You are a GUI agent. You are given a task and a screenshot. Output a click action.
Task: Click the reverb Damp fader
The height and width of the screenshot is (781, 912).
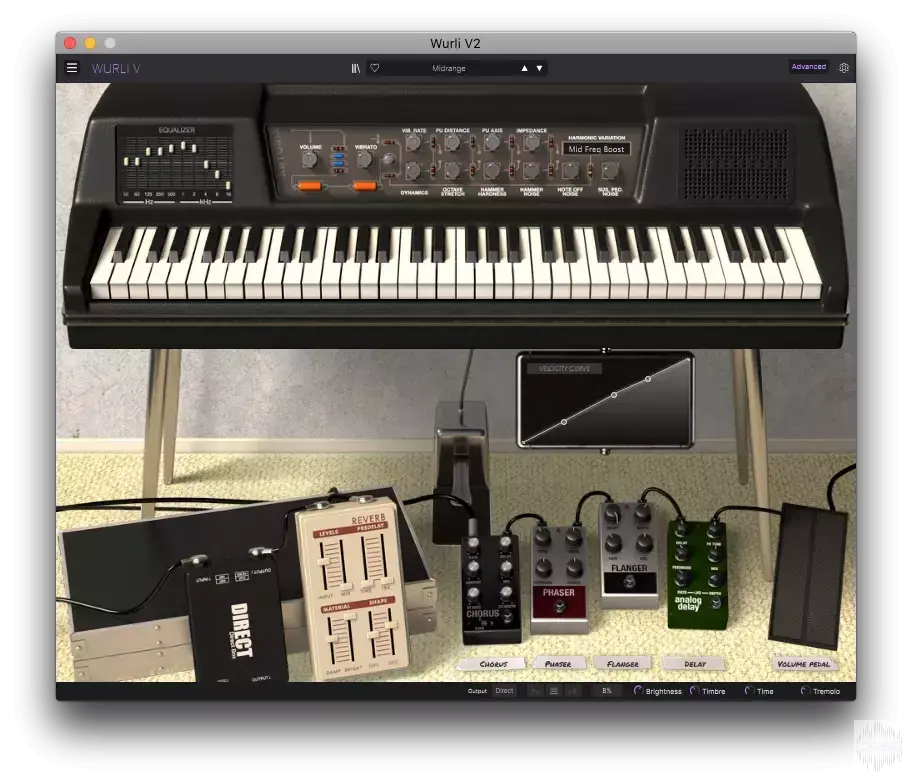(334, 639)
